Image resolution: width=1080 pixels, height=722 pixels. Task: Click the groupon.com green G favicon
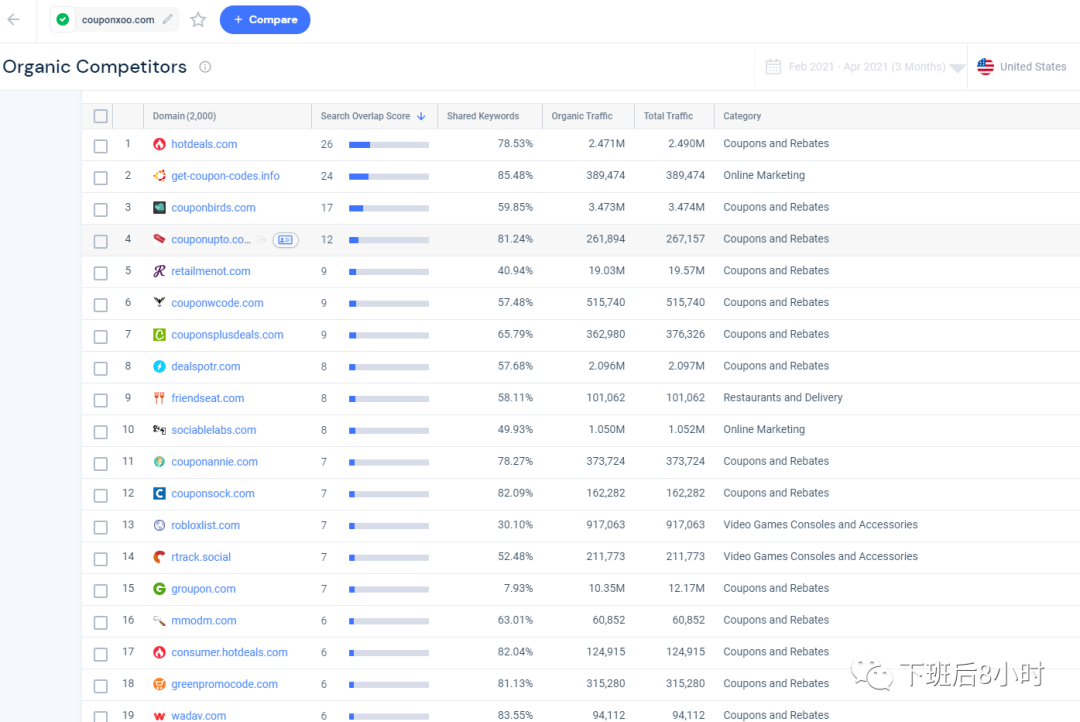tap(159, 589)
